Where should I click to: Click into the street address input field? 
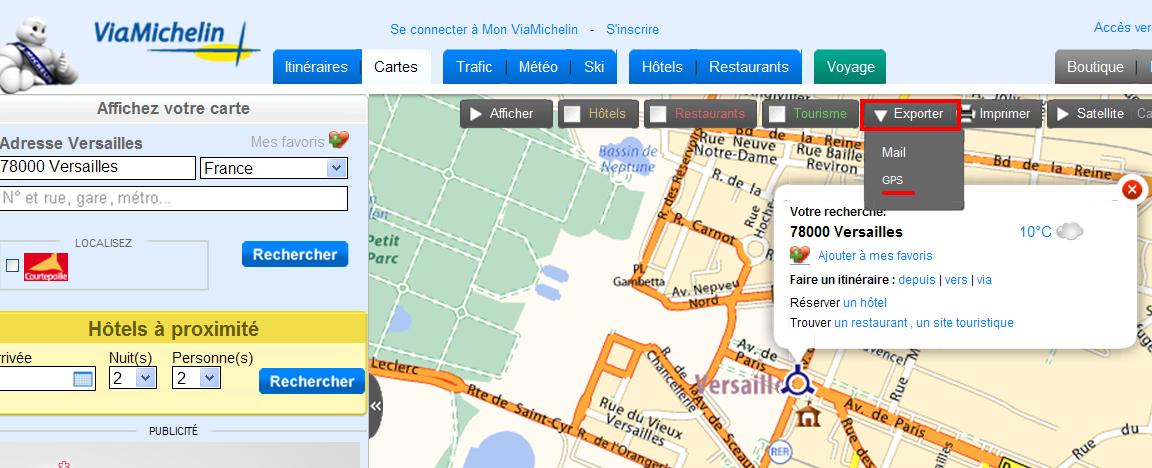[174, 198]
